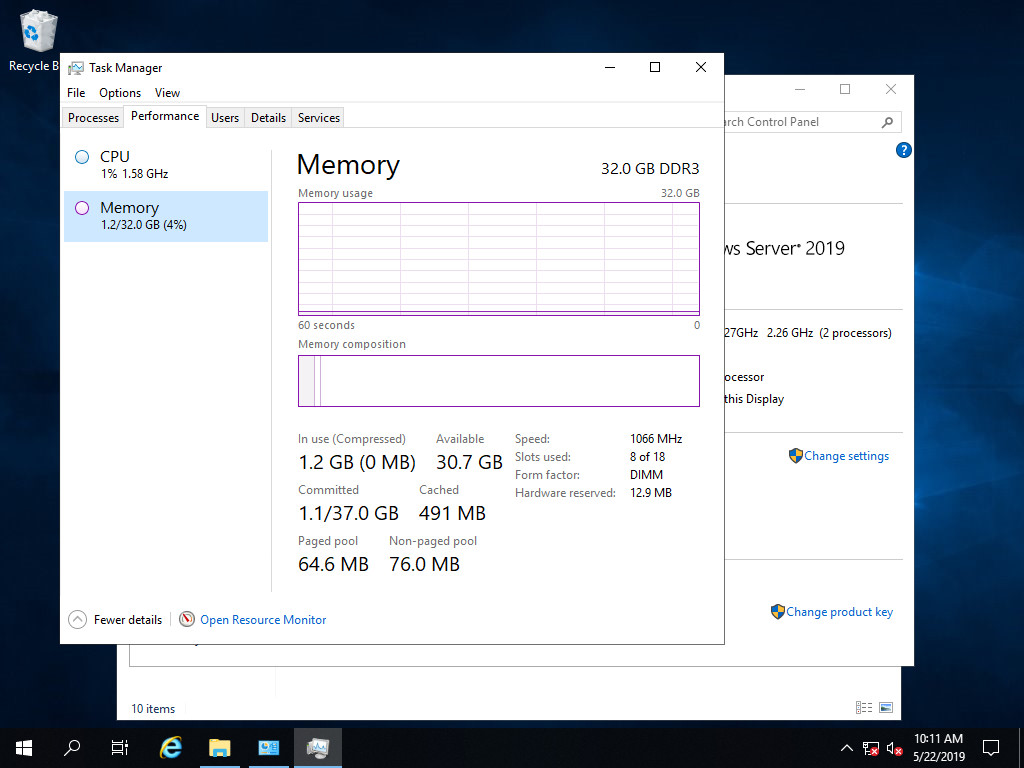Open Internet Explorer from the taskbar
This screenshot has width=1024, height=768.
[x=171, y=747]
